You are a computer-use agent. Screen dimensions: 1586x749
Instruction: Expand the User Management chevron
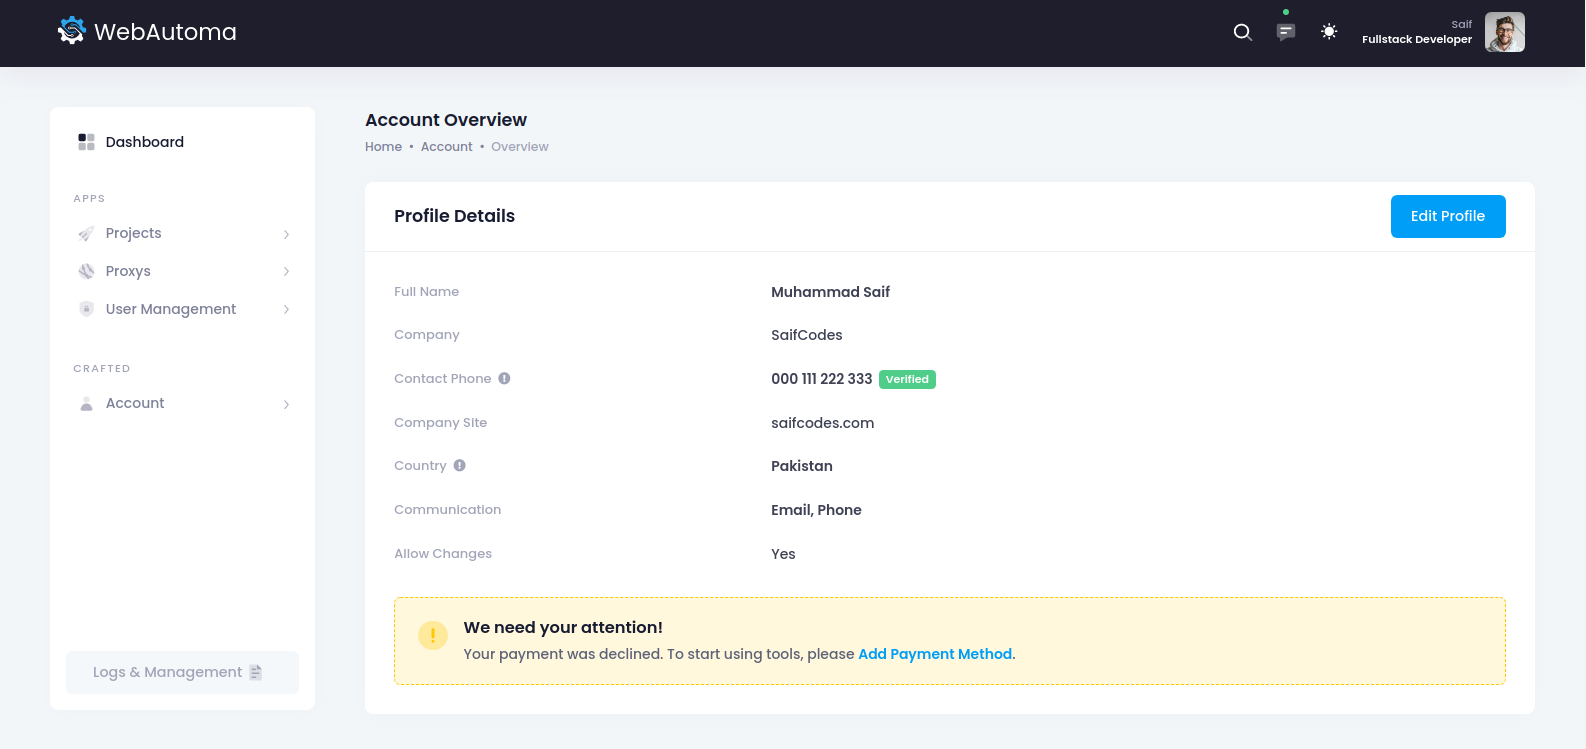(x=286, y=309)
